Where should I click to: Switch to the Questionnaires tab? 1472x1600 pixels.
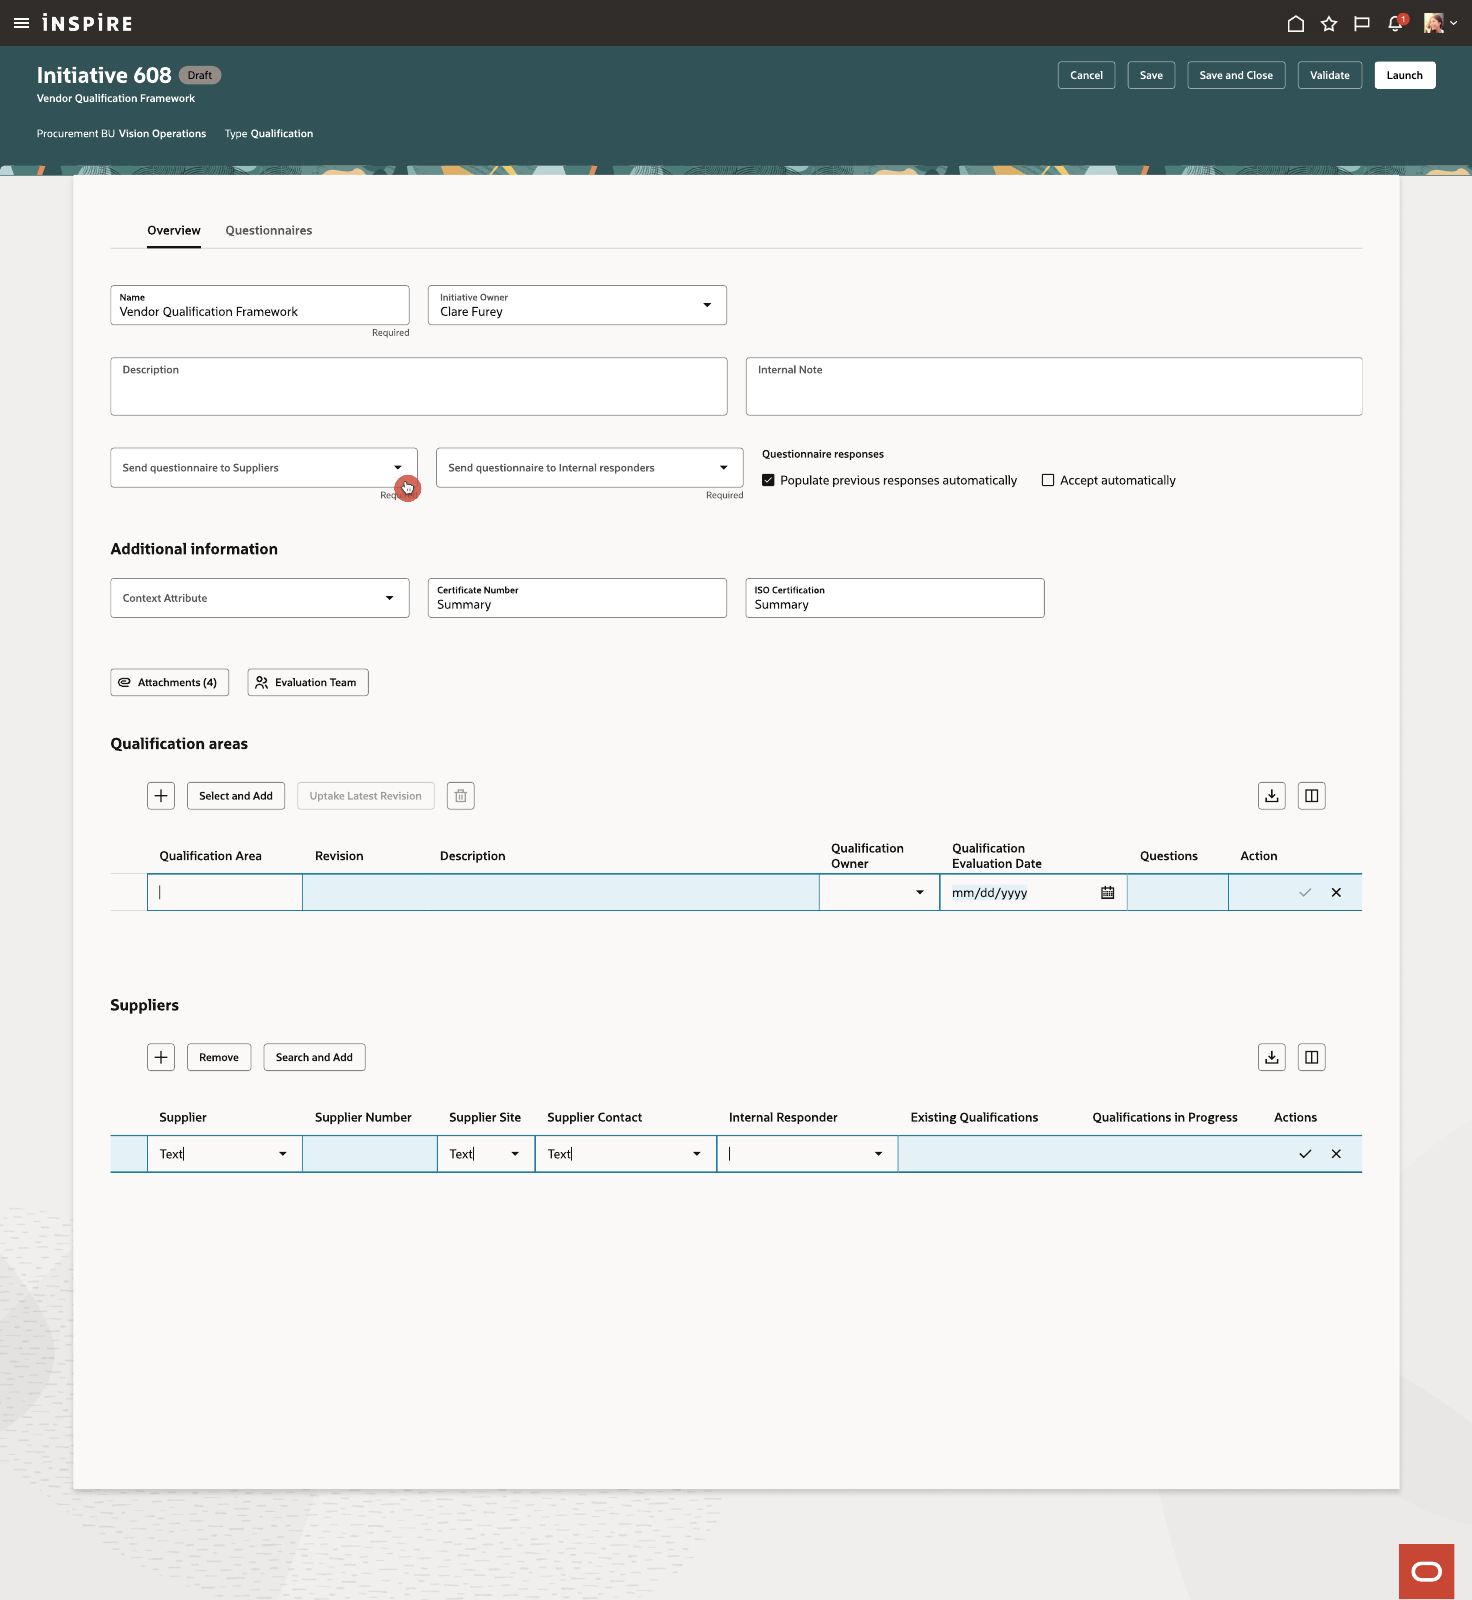click(x=269, y=230)
